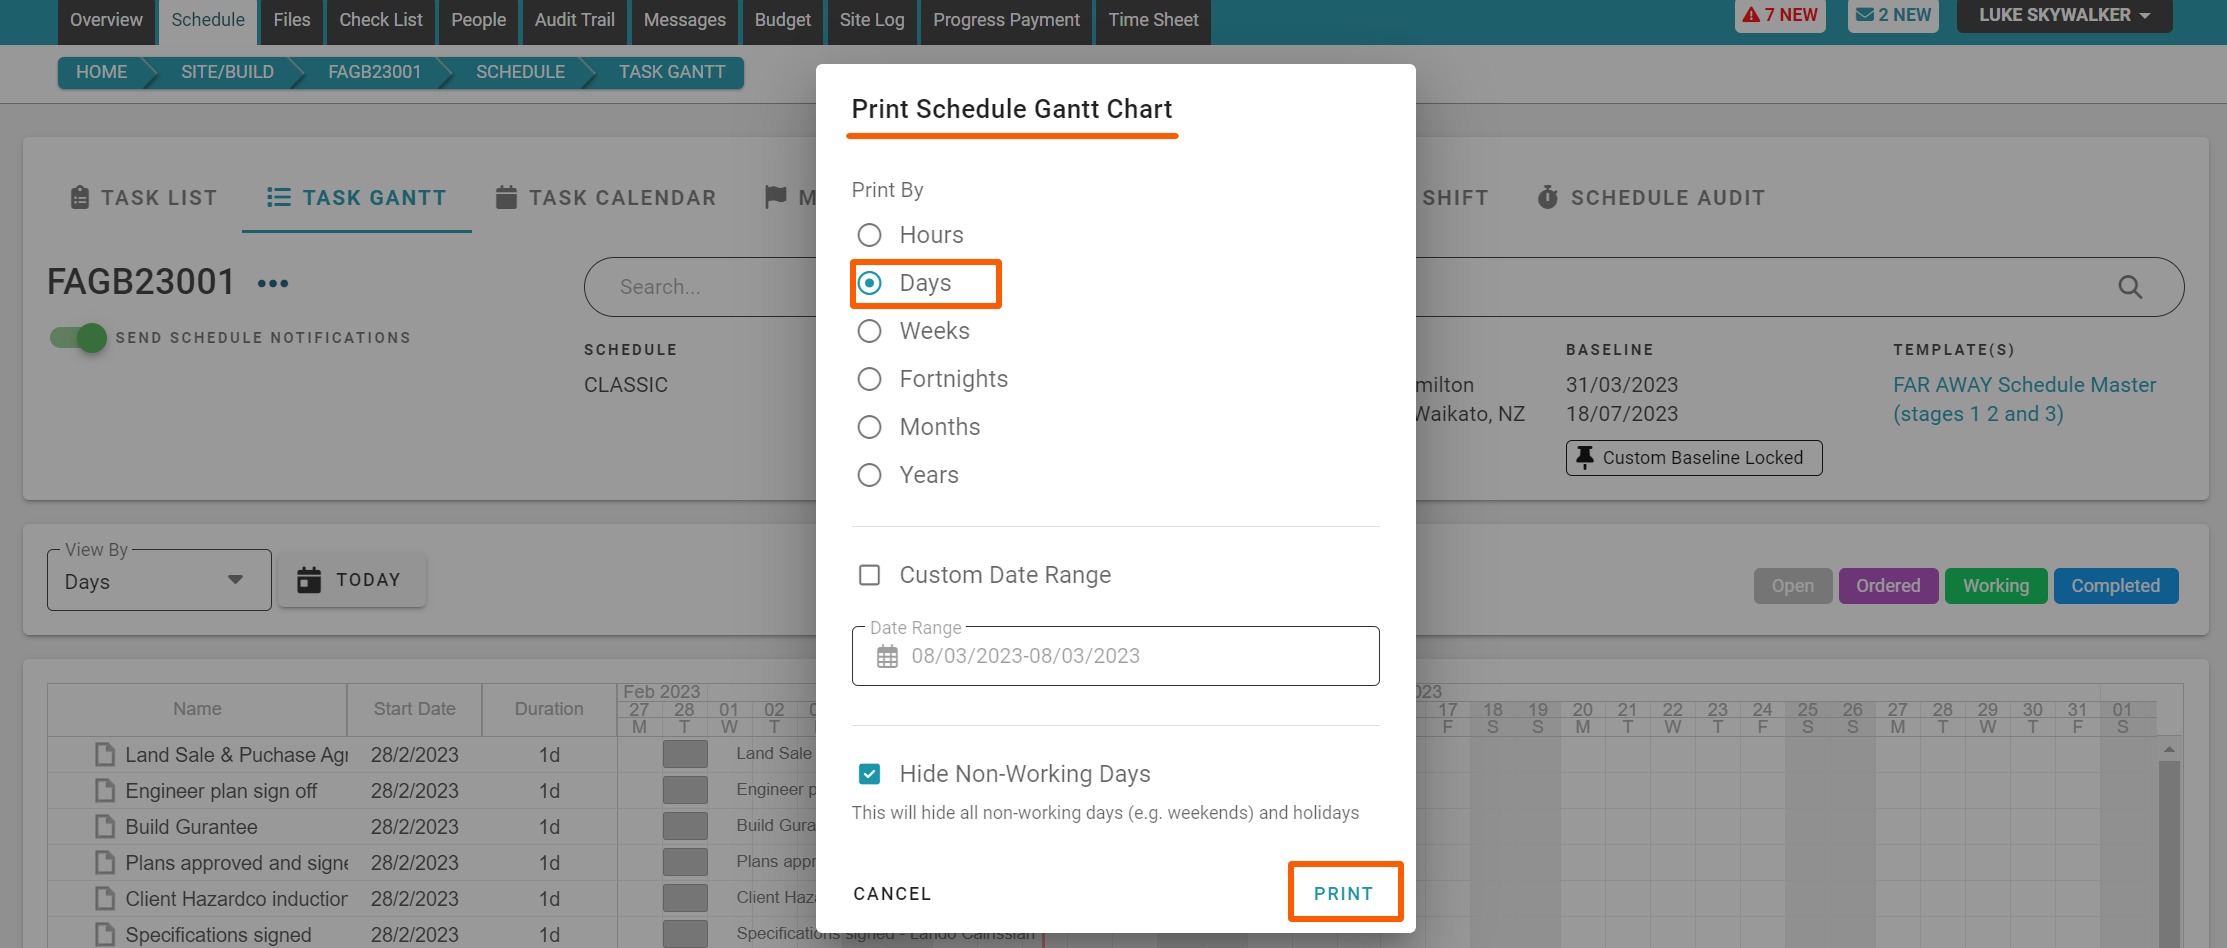Viewport: 2227px width, 948px height.
Task: Click the Task List clipboard icon
Action: 80,197
